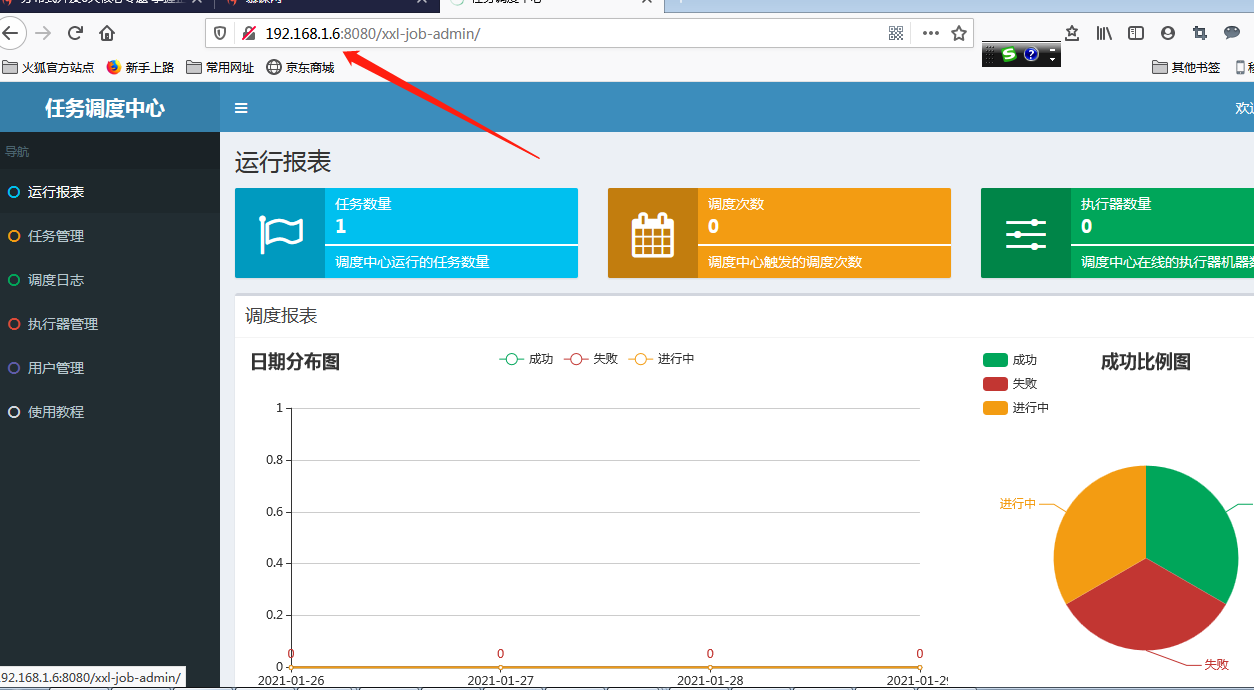Click the 调度报表 panel header
This screenshot has width=1254, height=690.
click(281, 316)
